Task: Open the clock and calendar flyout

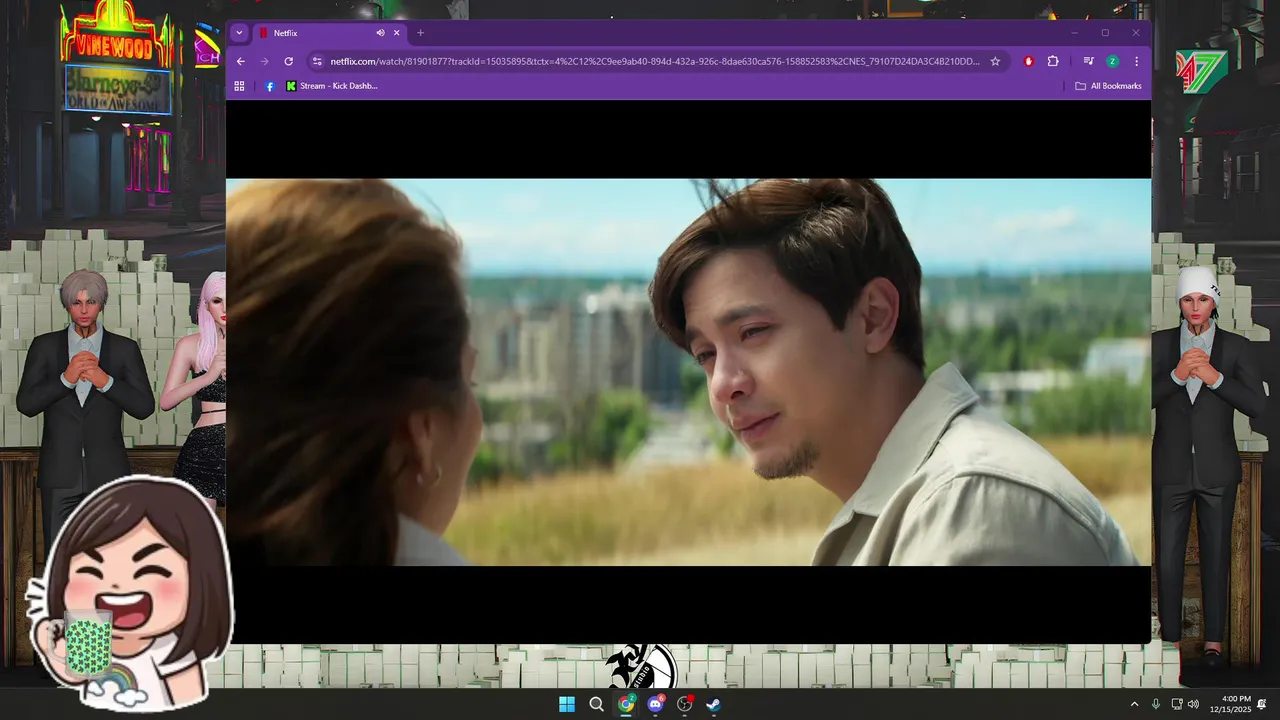Action: click(x=1230, y=704)
